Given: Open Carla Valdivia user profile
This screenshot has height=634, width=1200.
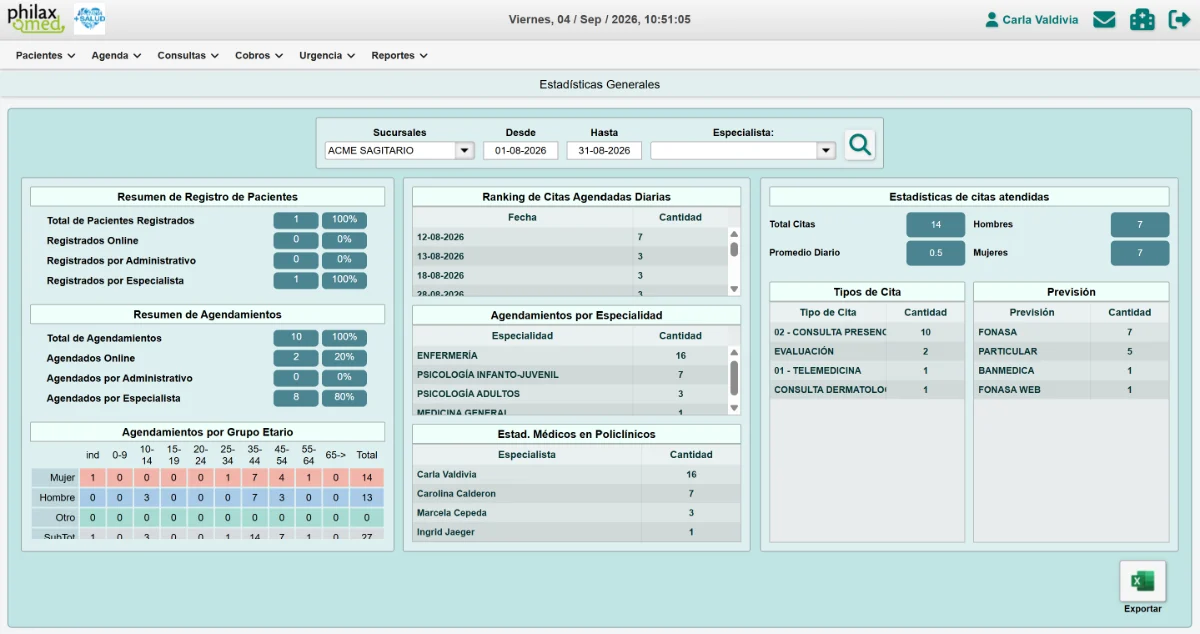Looking at the screenshot, I should [1031, 20].
